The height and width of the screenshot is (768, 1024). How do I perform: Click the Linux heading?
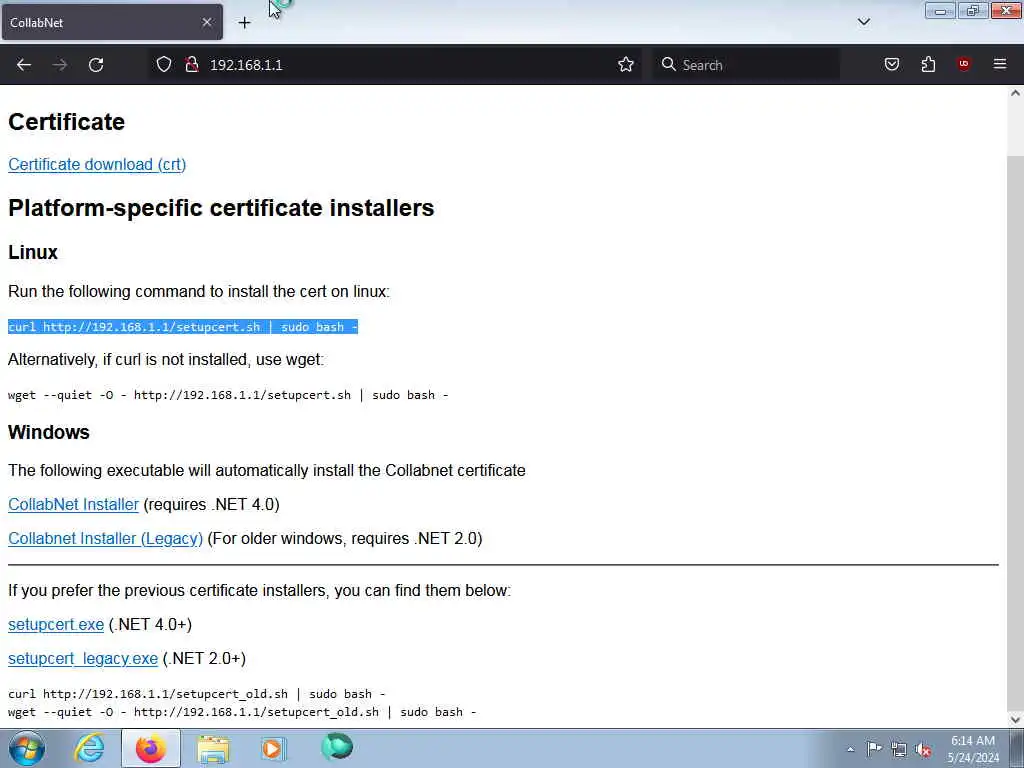[x=33, y=252]
